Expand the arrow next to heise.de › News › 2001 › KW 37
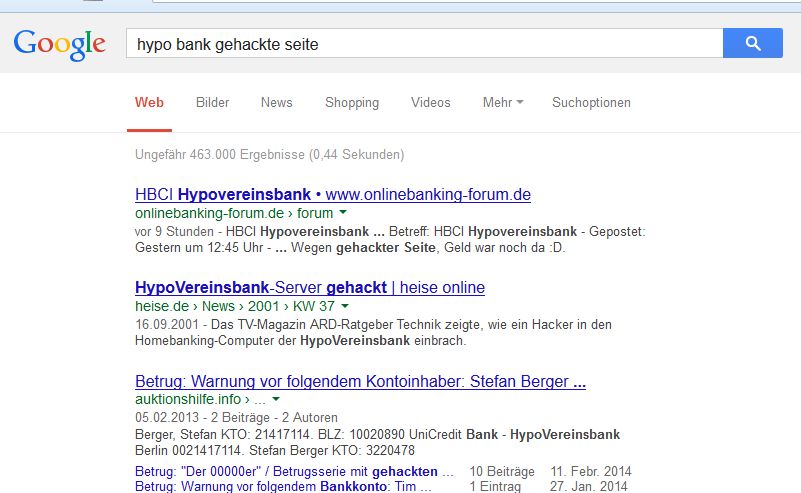Image resolution: width=801 pixels, height=493 pixels. pos(345,306)
